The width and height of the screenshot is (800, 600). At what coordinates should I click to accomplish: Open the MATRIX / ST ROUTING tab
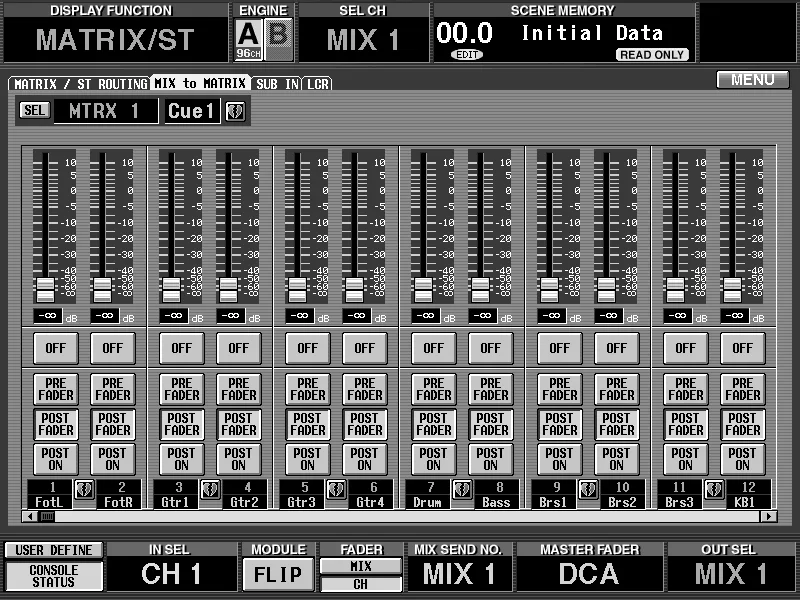[x=80, y=84]
